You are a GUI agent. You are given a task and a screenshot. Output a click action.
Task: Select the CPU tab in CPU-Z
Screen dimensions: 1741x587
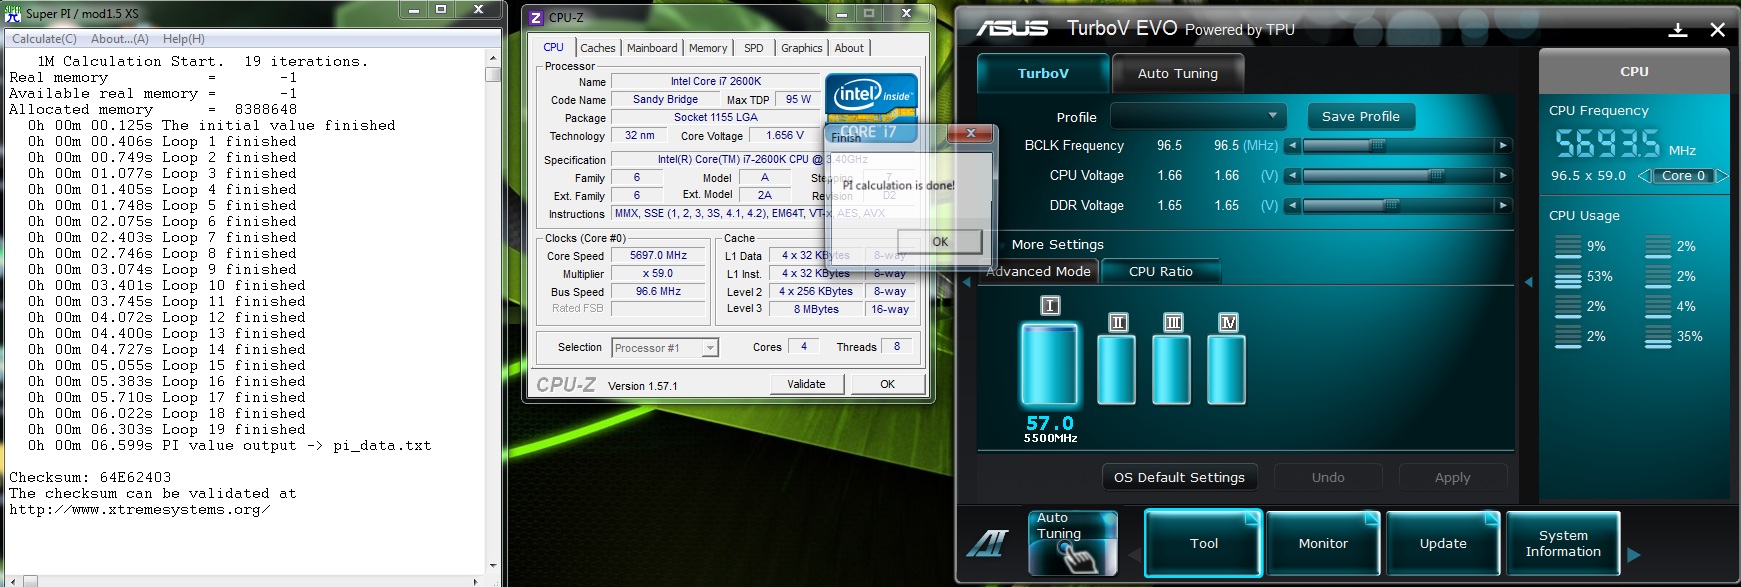point(553,47)
